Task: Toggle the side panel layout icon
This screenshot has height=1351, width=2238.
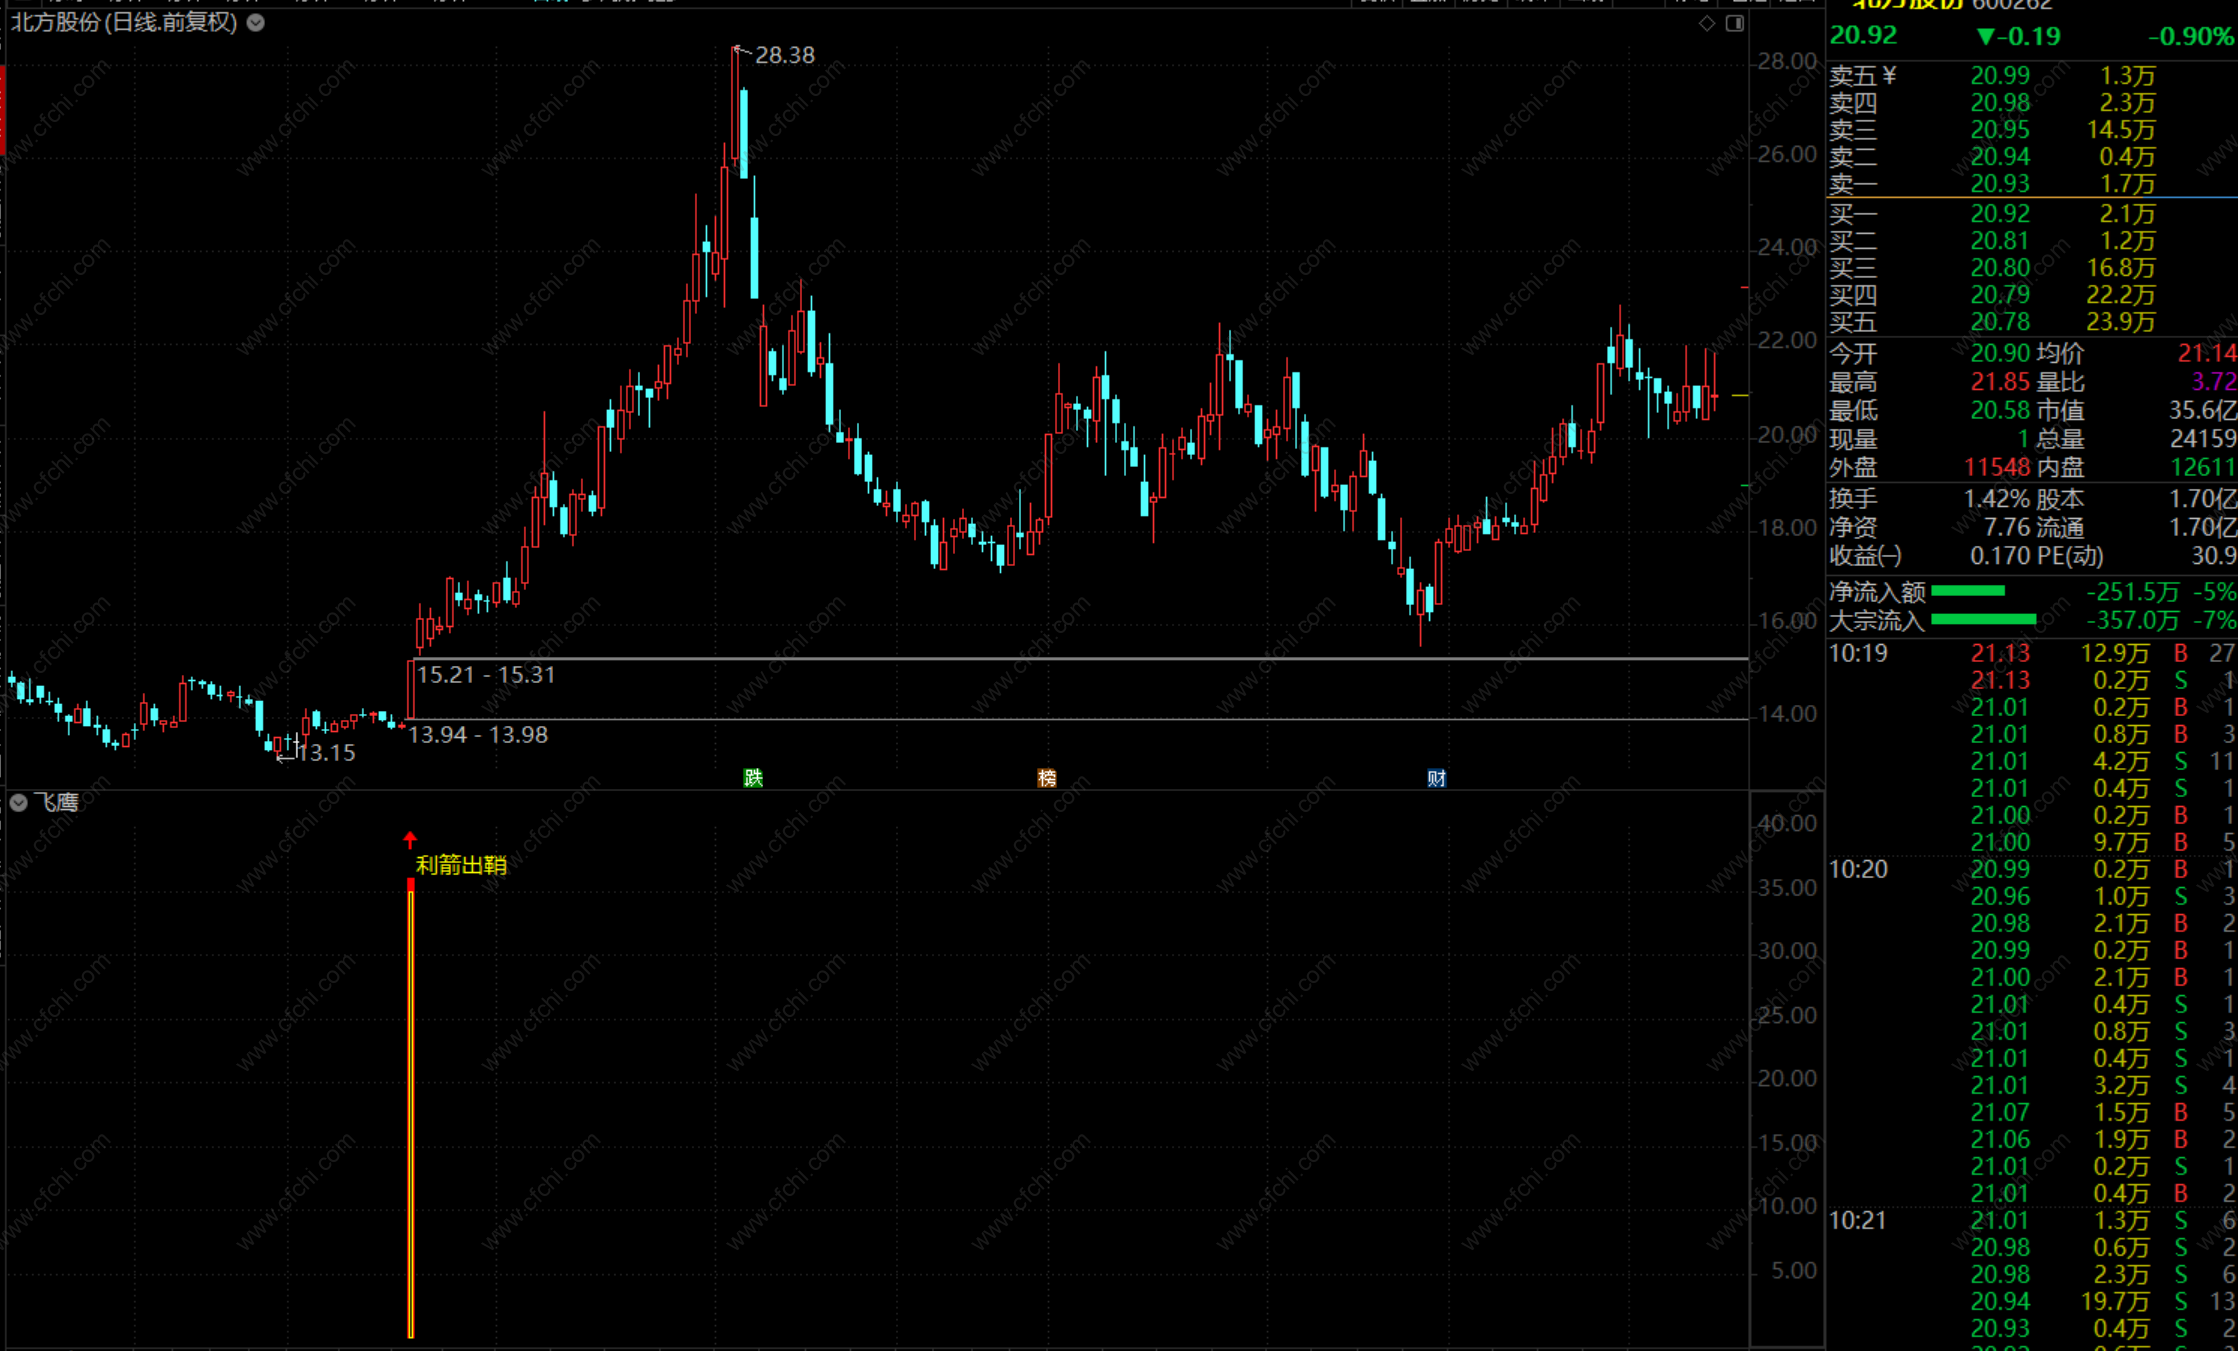Action: (1735, 23)
